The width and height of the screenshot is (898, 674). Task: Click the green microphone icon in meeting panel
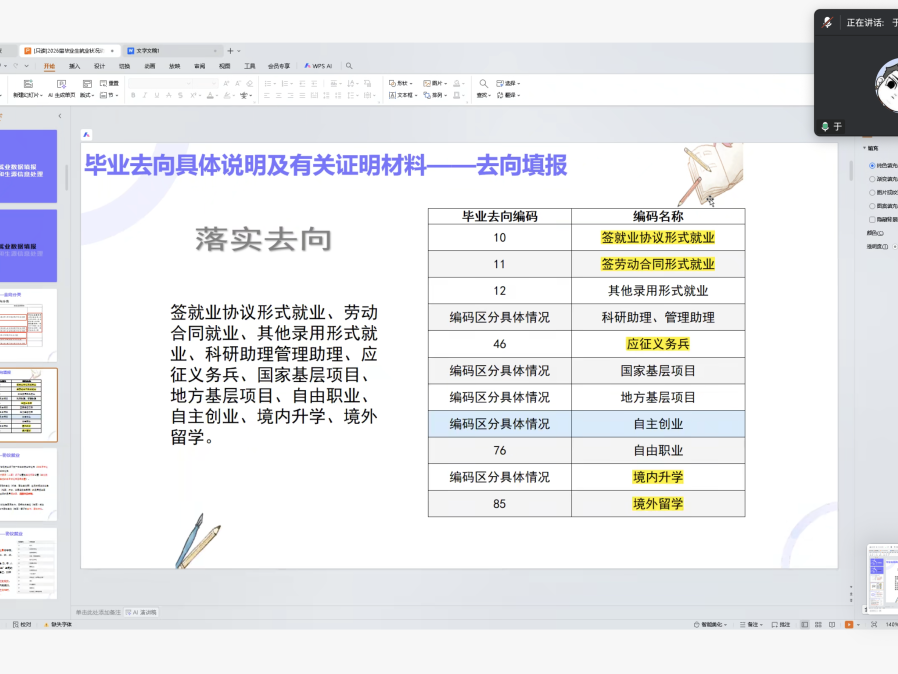pyautogui.click(x=825, y=127)
